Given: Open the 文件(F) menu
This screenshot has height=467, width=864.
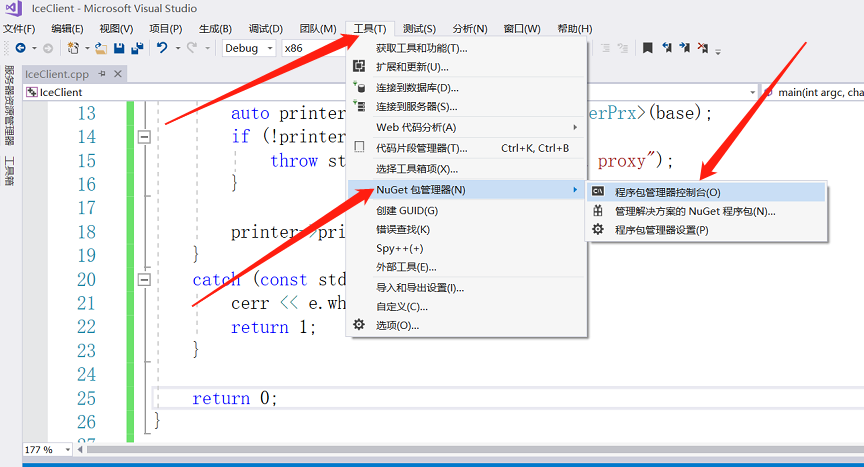Looking at the screenshot, I should [19, 29].
